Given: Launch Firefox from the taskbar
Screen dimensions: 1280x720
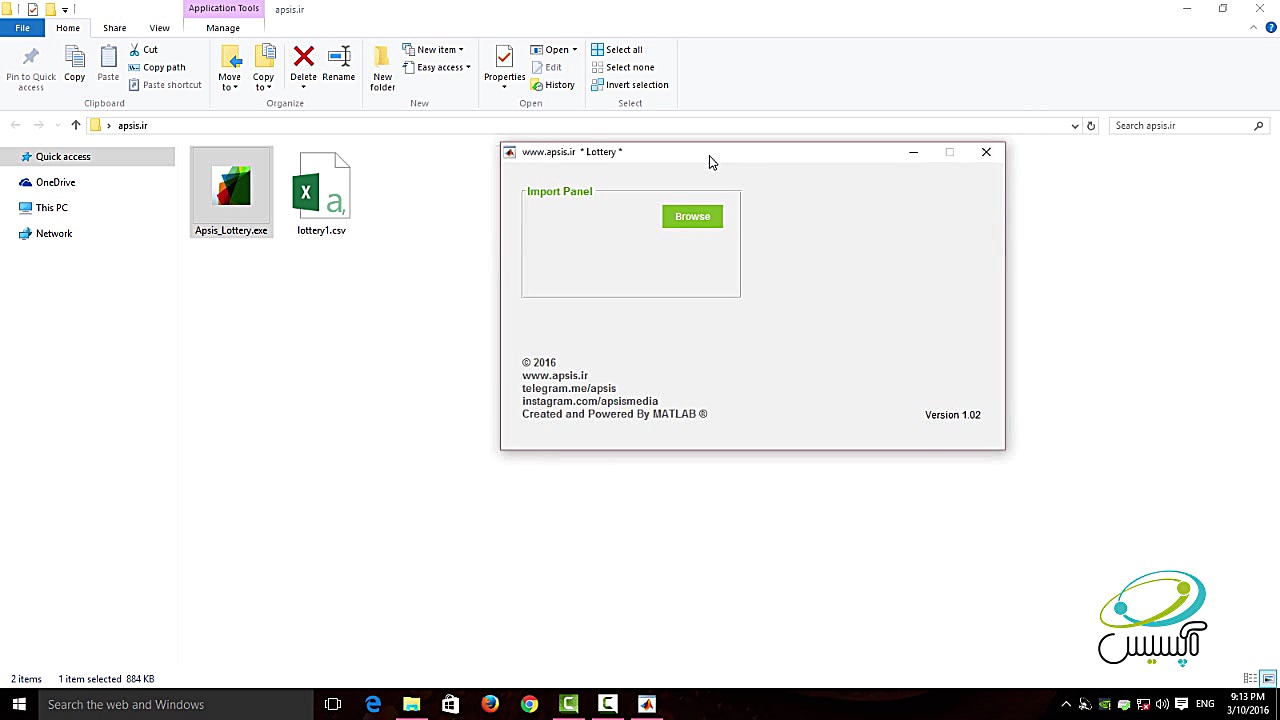Looking at the screenshot, I should click(490, 704).
